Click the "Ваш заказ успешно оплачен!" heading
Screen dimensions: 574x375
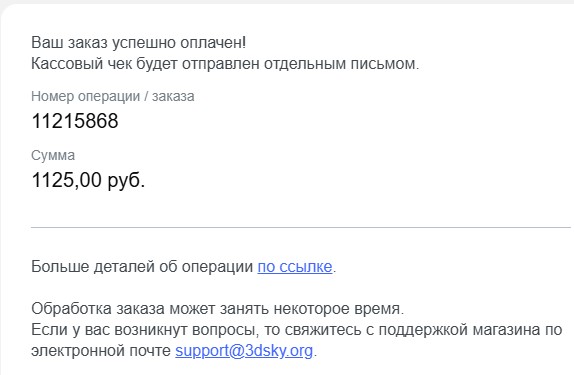(x=138, y=42)
